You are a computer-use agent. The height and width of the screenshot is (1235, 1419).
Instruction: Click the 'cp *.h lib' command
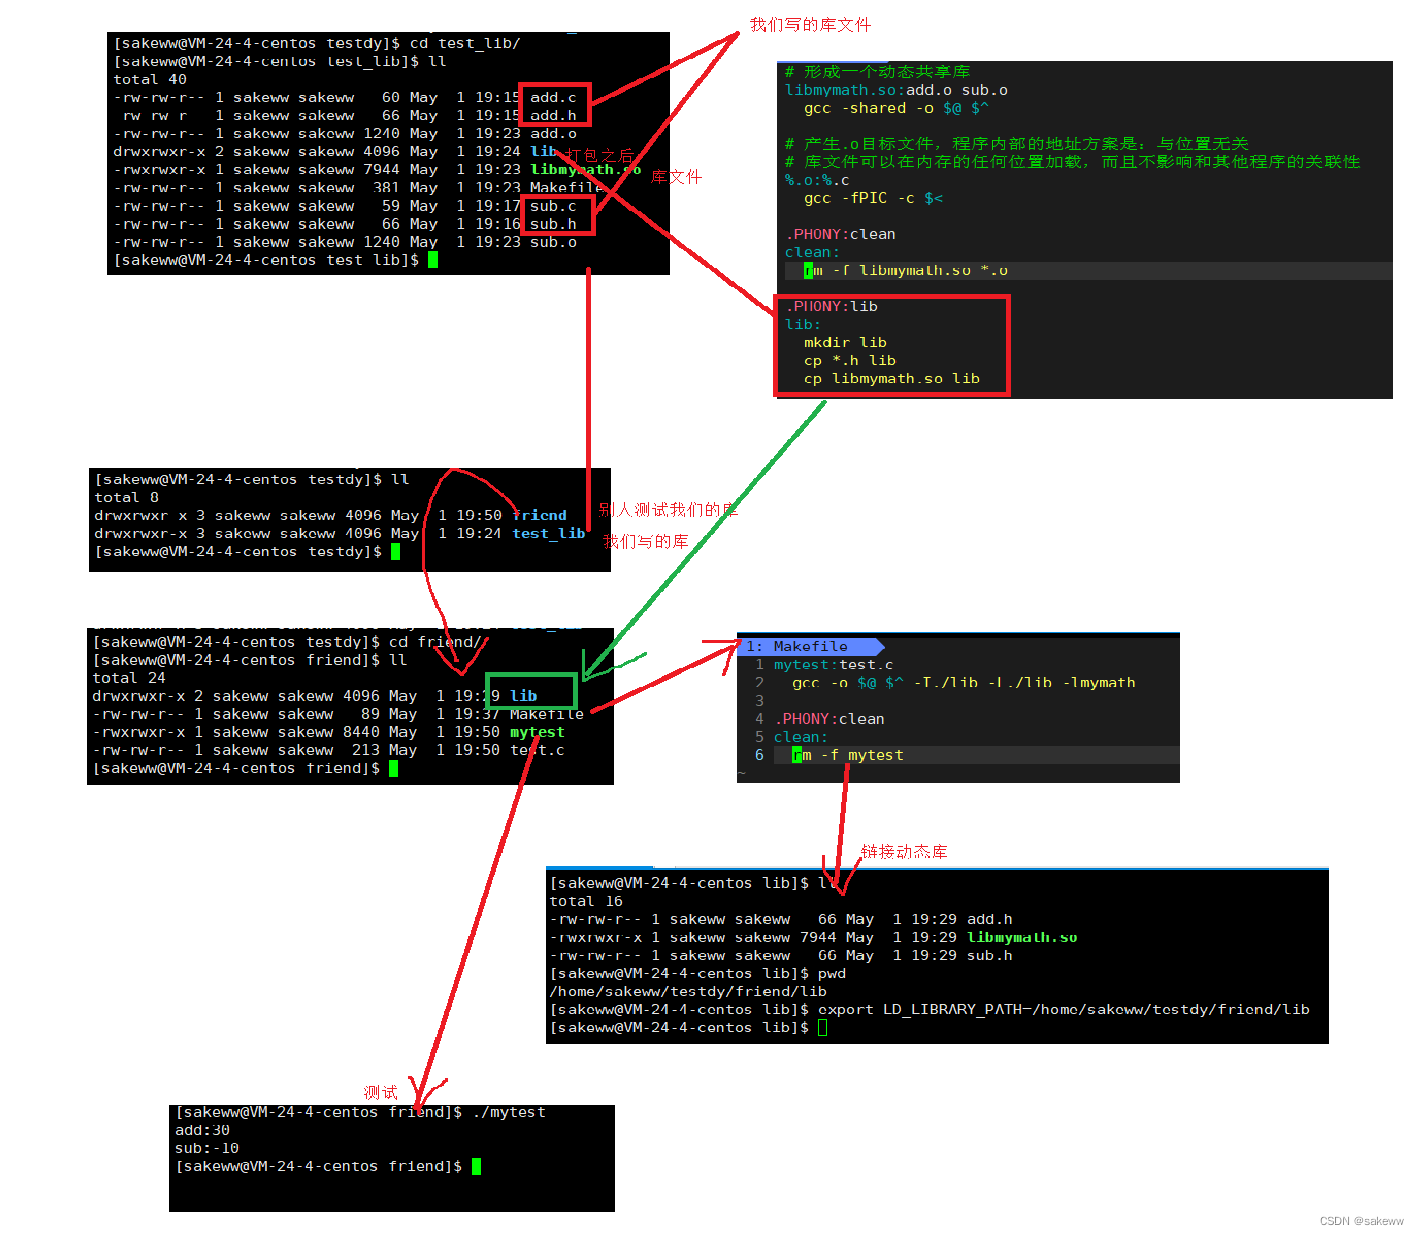pyautogui.click(x=850, y=360)
